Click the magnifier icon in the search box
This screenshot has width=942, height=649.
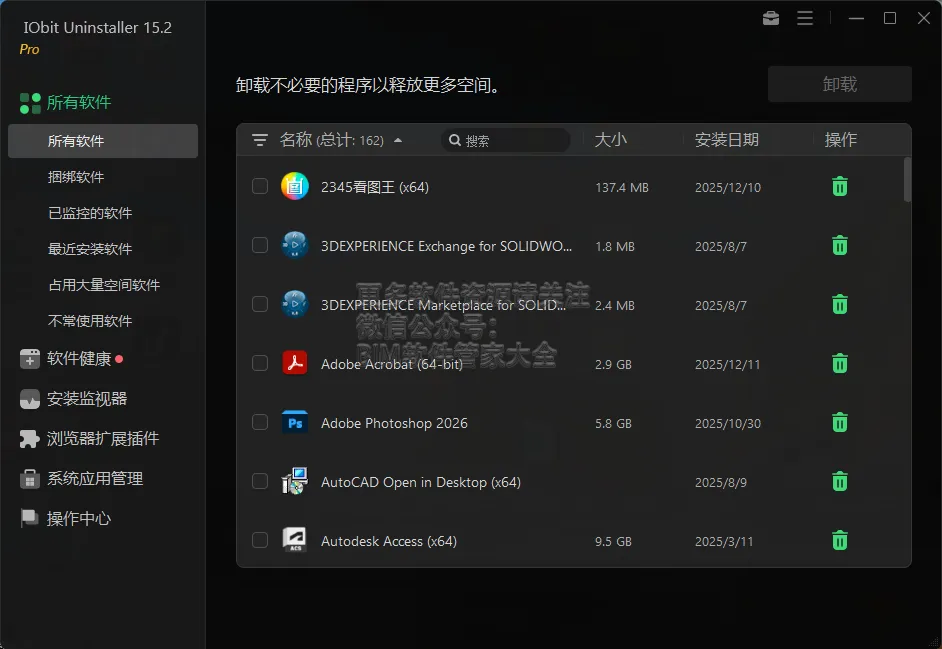tap(455, 140)
